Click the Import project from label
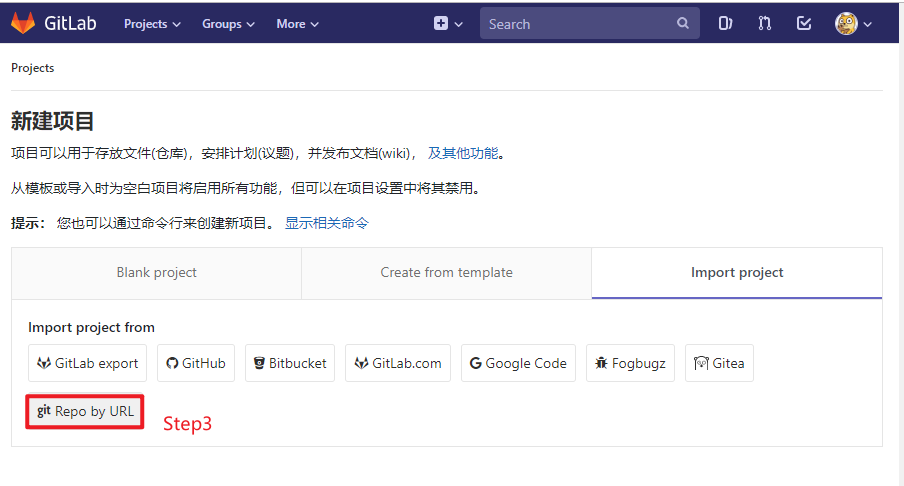The width and height of the screenshot is (904, 486). click(x=91, y=327)
